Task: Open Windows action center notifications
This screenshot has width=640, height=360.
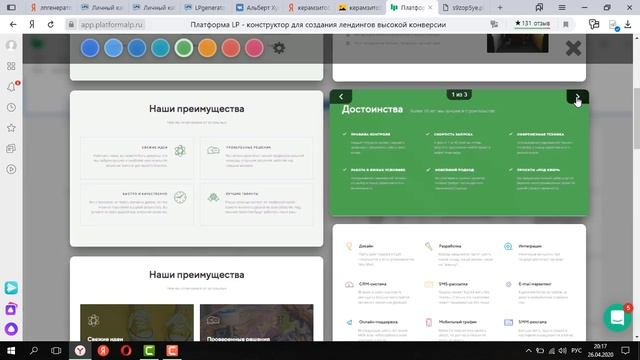Action: click(625, 351)
